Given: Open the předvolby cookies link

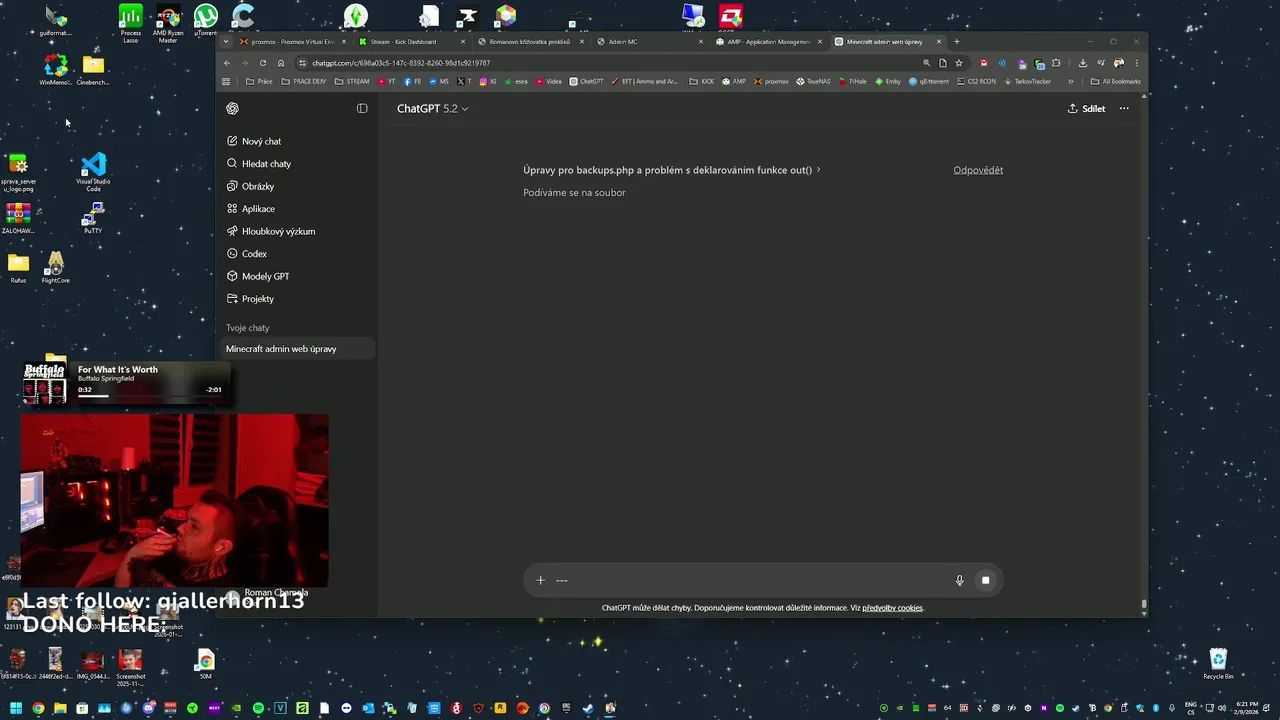Looking at the screenshot, I should pos(892,608).
